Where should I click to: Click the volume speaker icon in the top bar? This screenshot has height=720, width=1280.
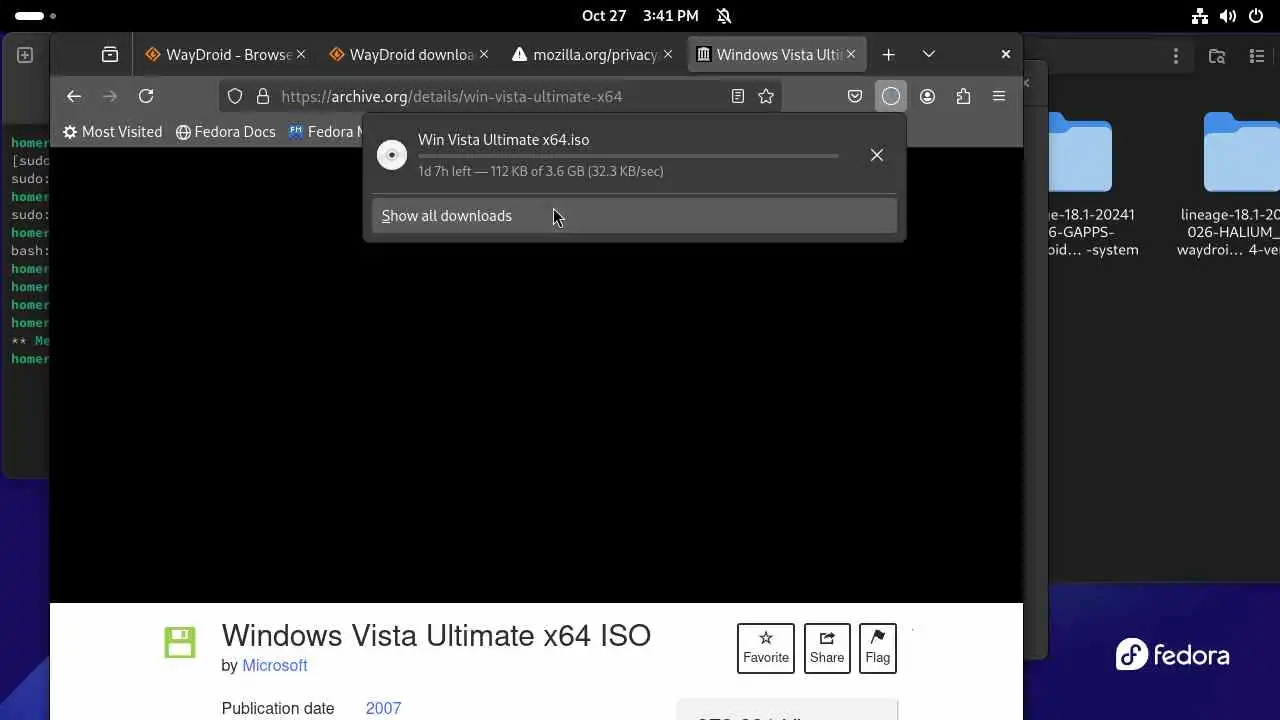click(x=1228, y=16)
